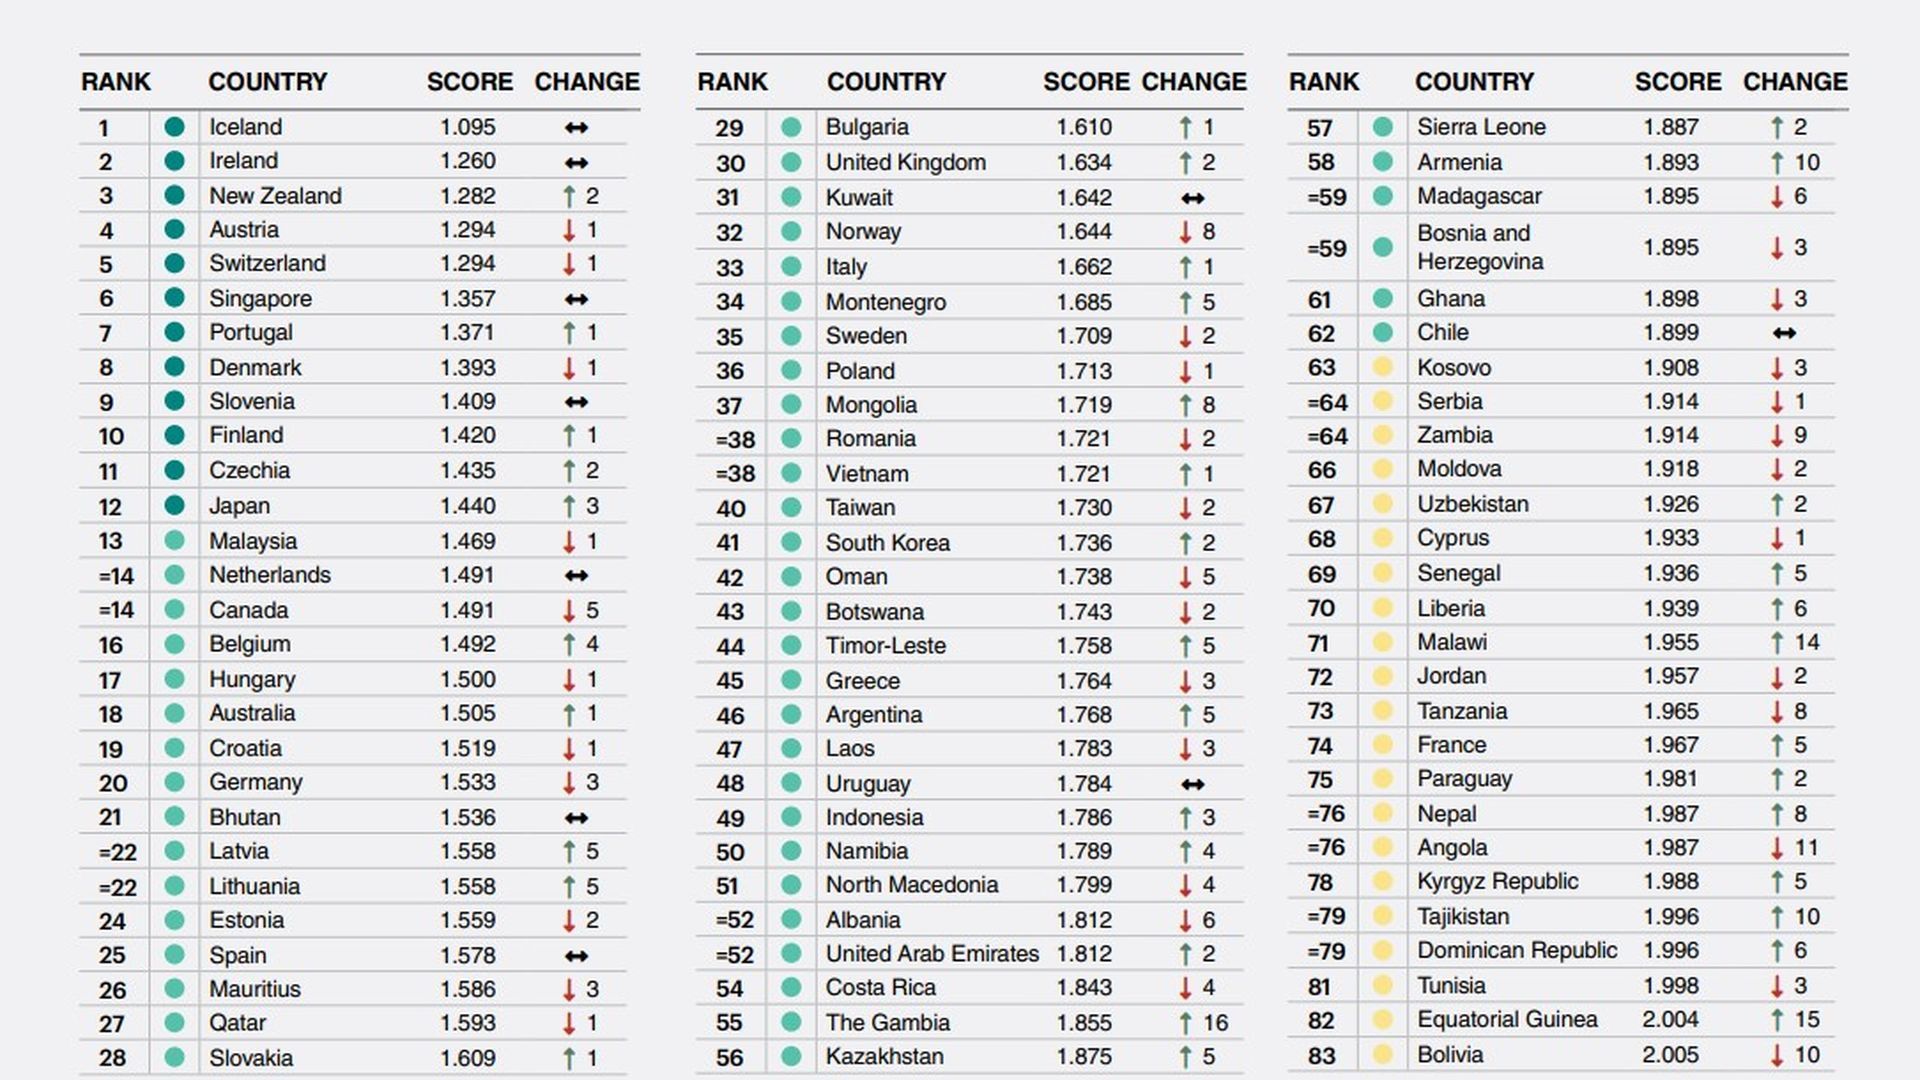Select the sideways arrow beside Uruguay
This screenshot has height=1080, width=1920.
(x=1192, y=782)
